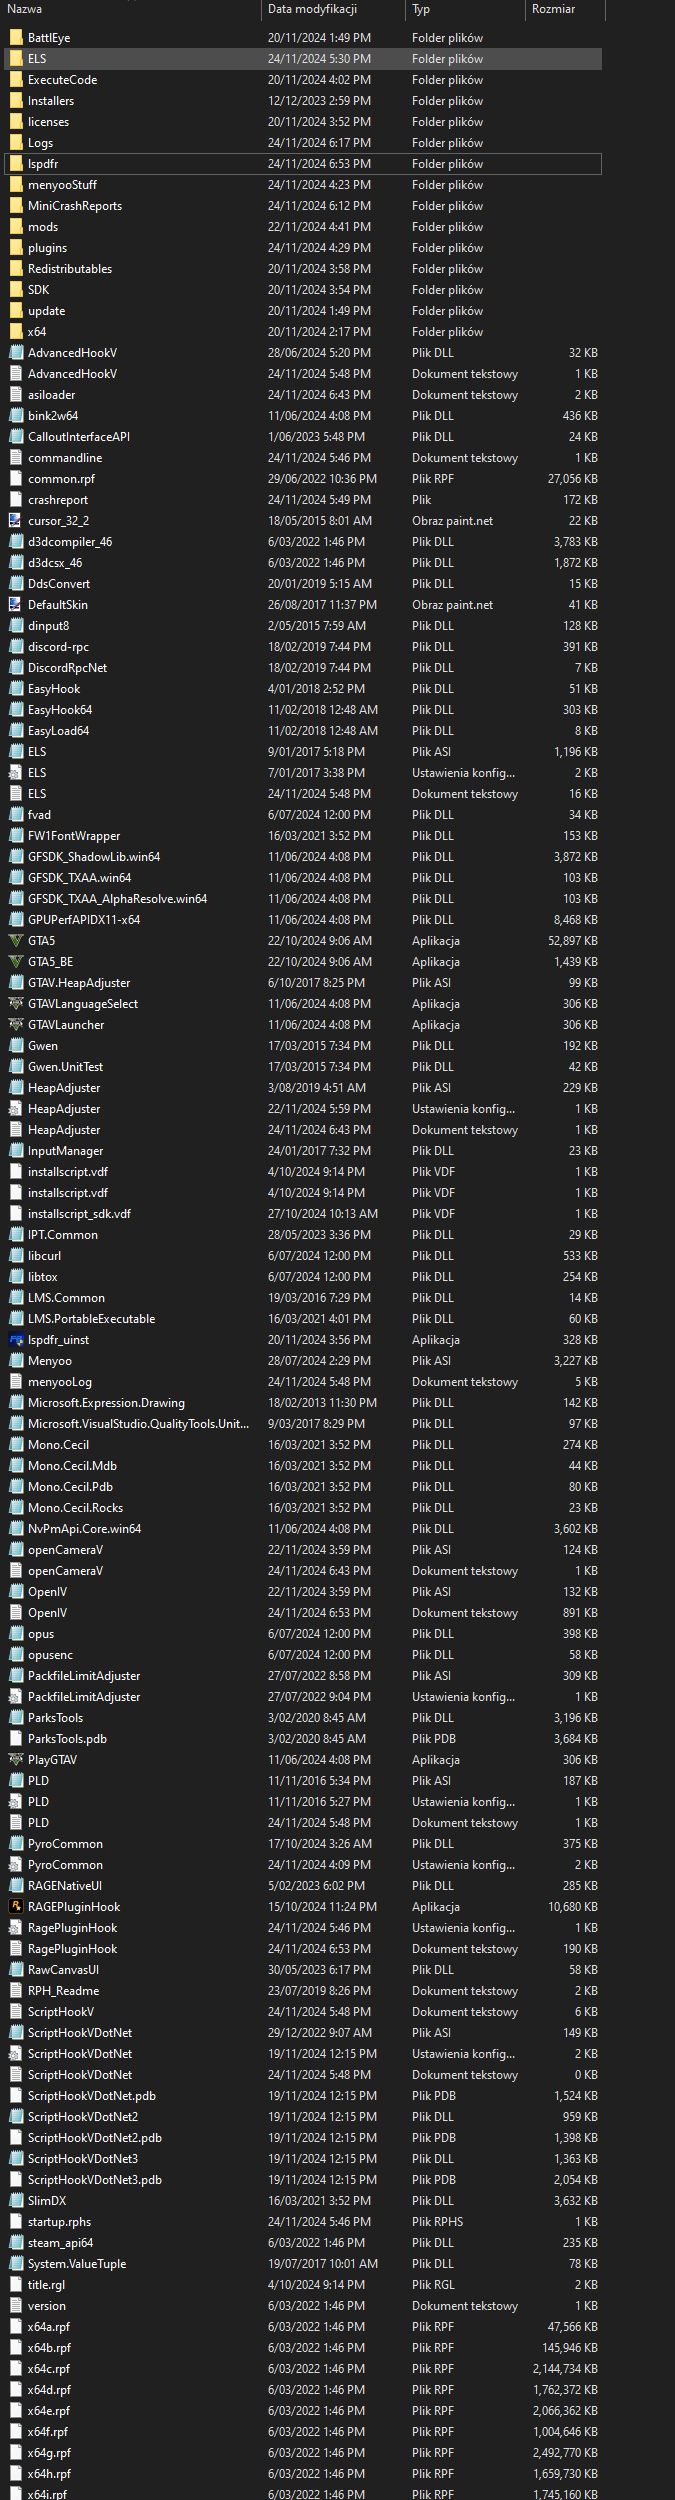Click the mods folder icon
The height and width of the screenshot is (2500, 675).
click(15, 227)
